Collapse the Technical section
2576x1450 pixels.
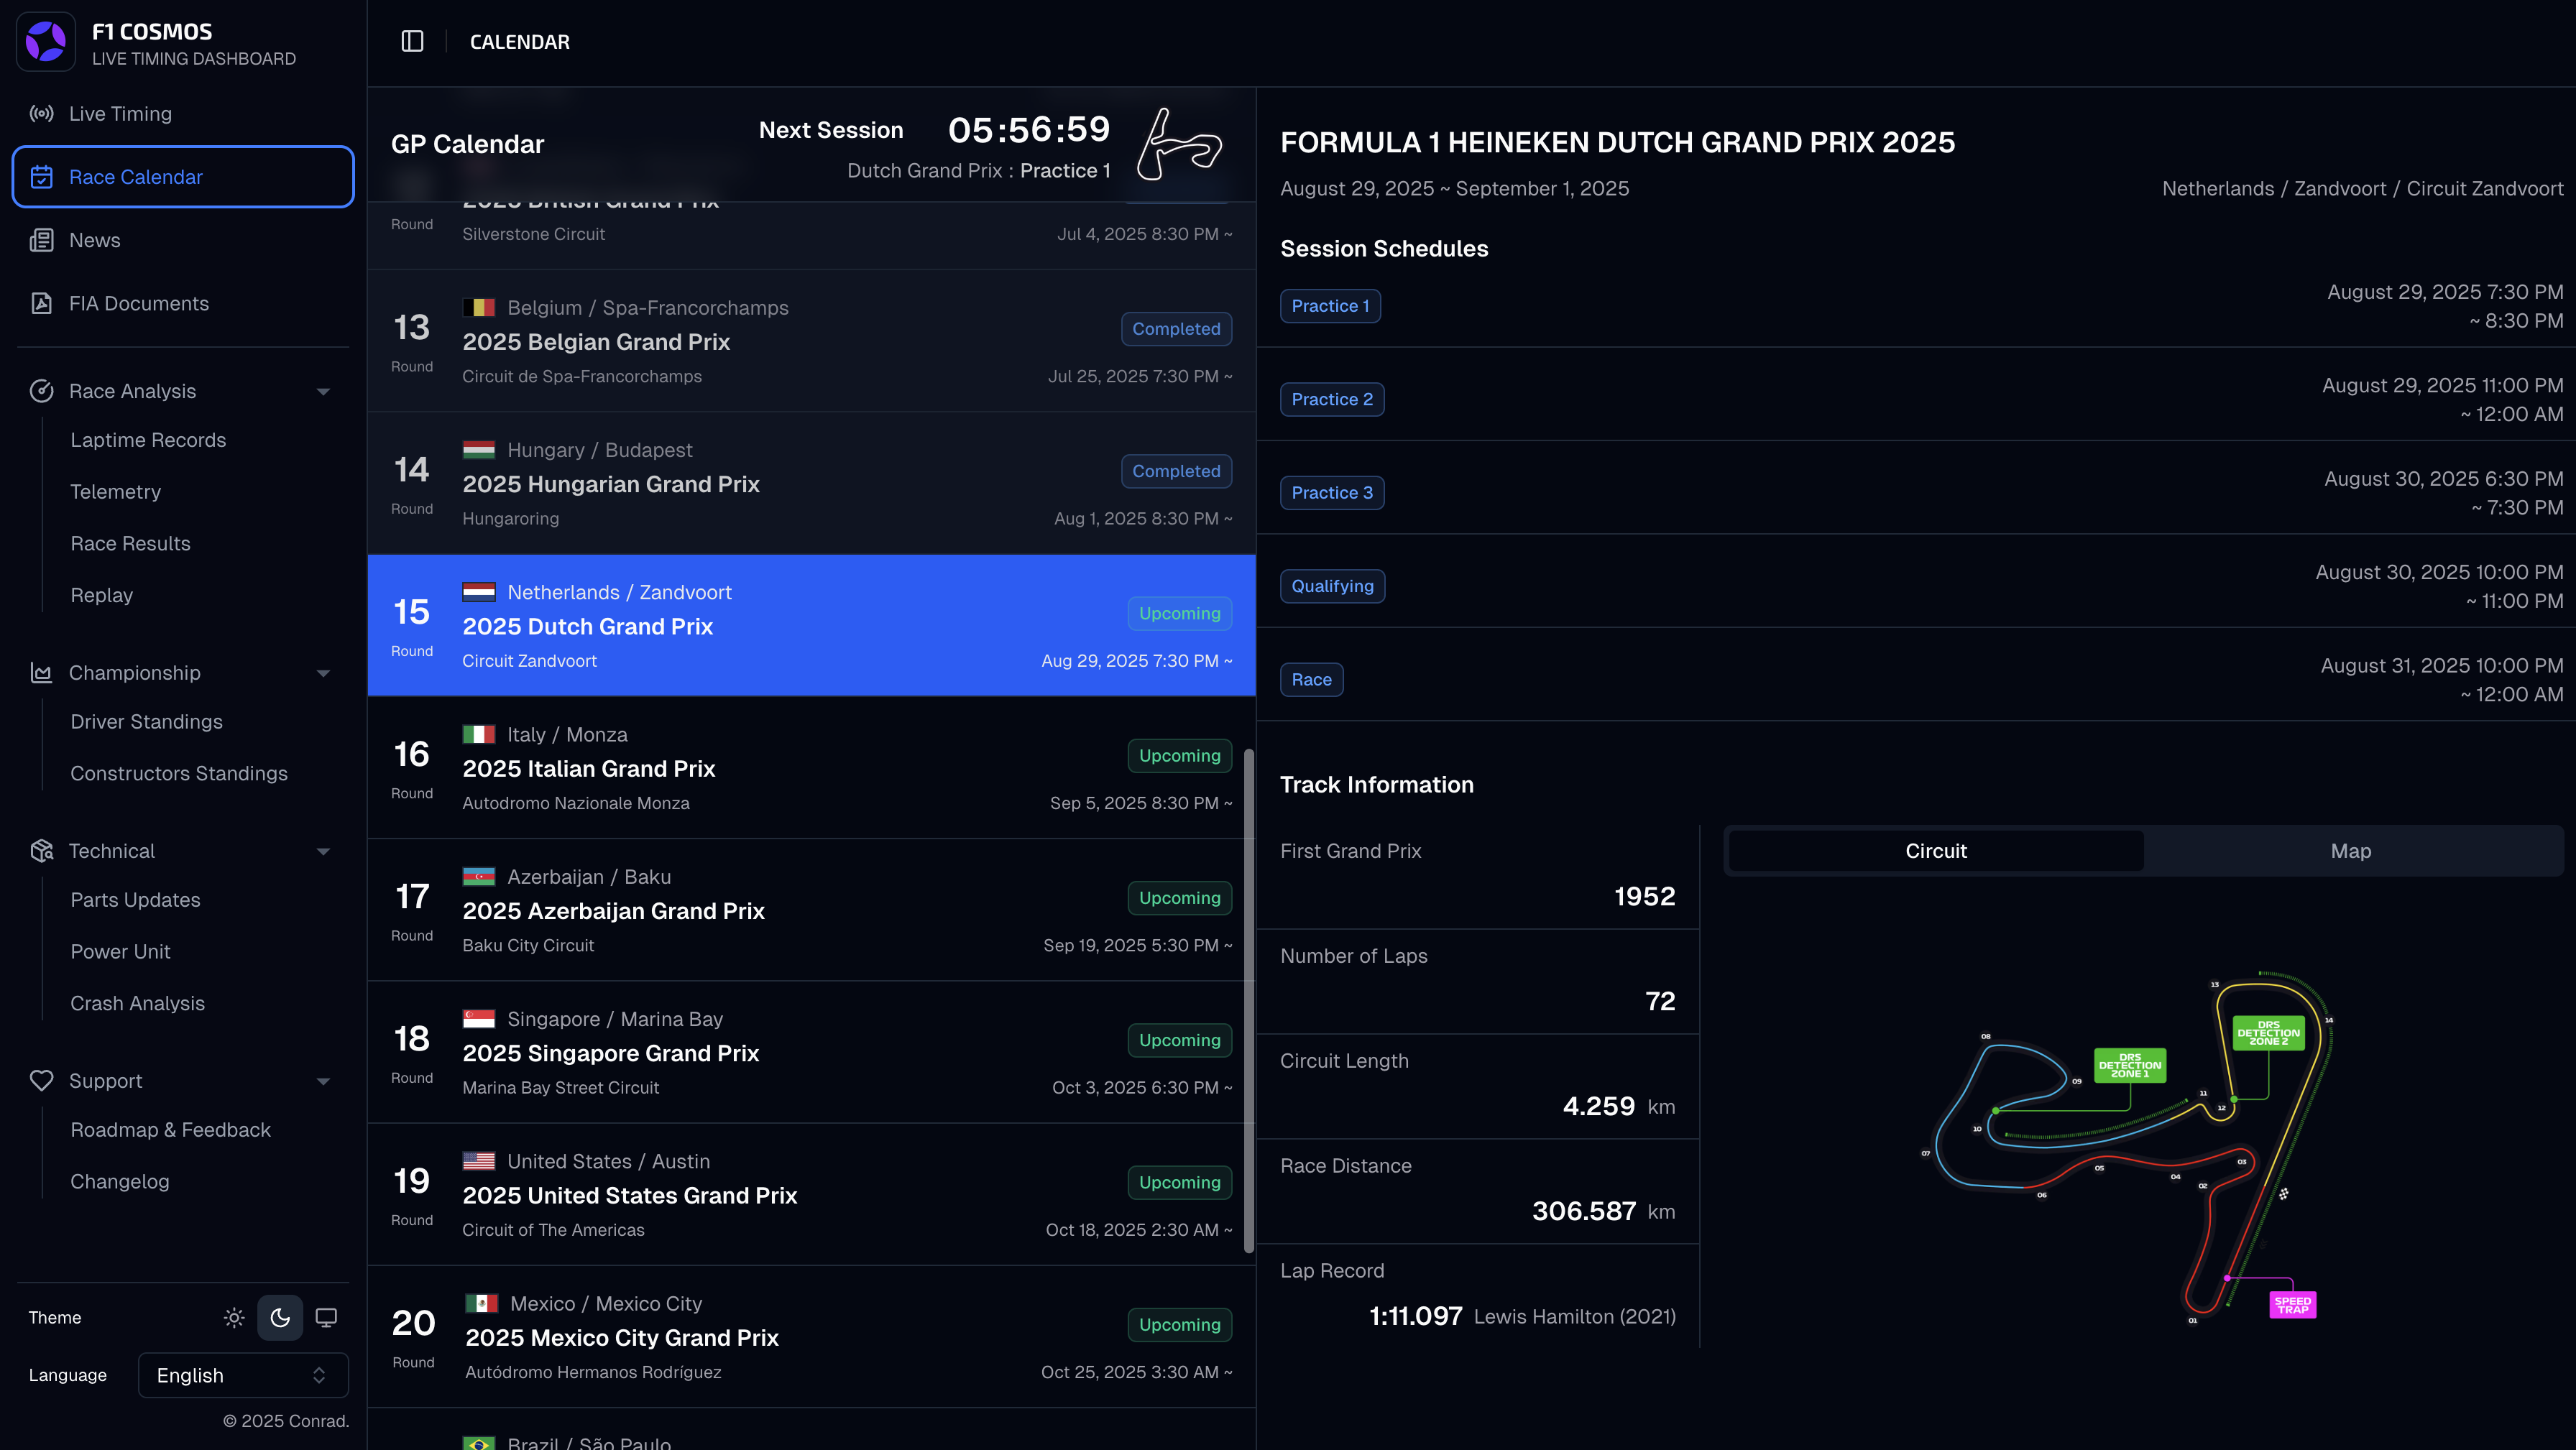pyautogui.click(x=323, y=852)
